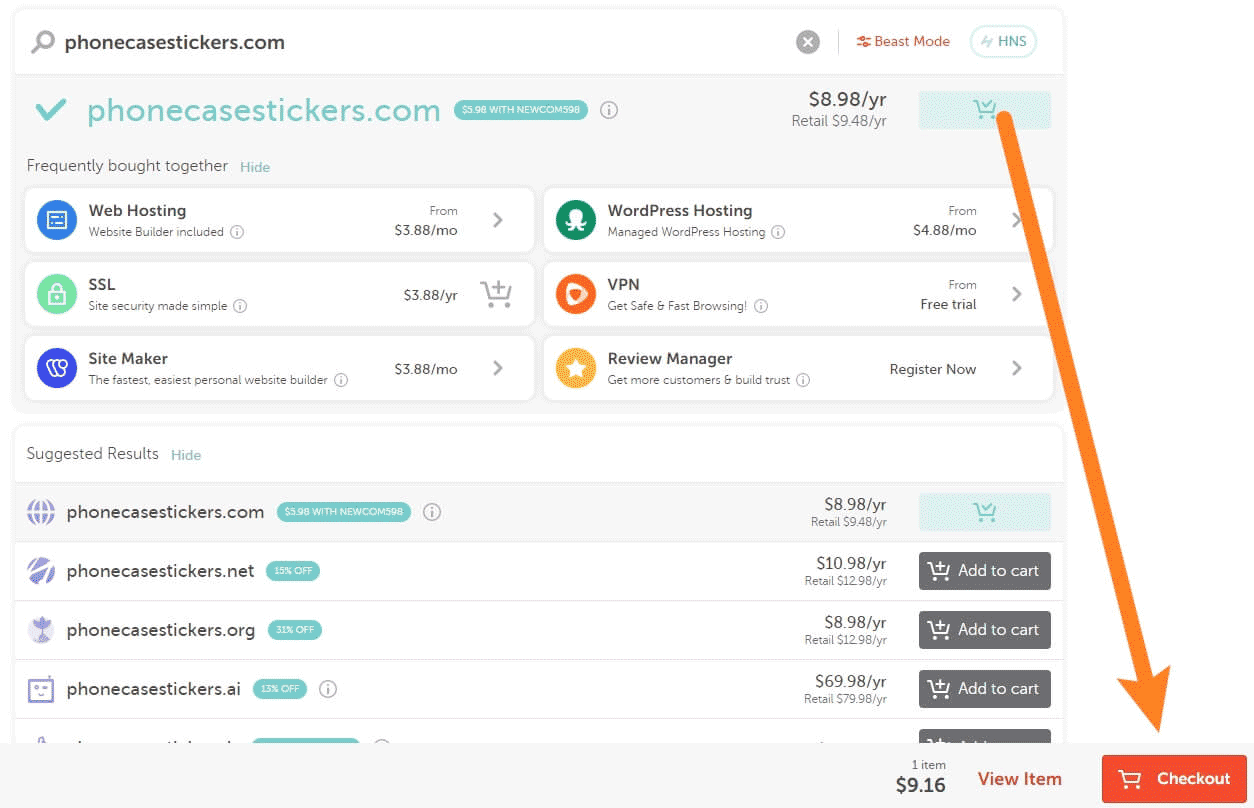Click the Site Maker icon

pos(57,368)
